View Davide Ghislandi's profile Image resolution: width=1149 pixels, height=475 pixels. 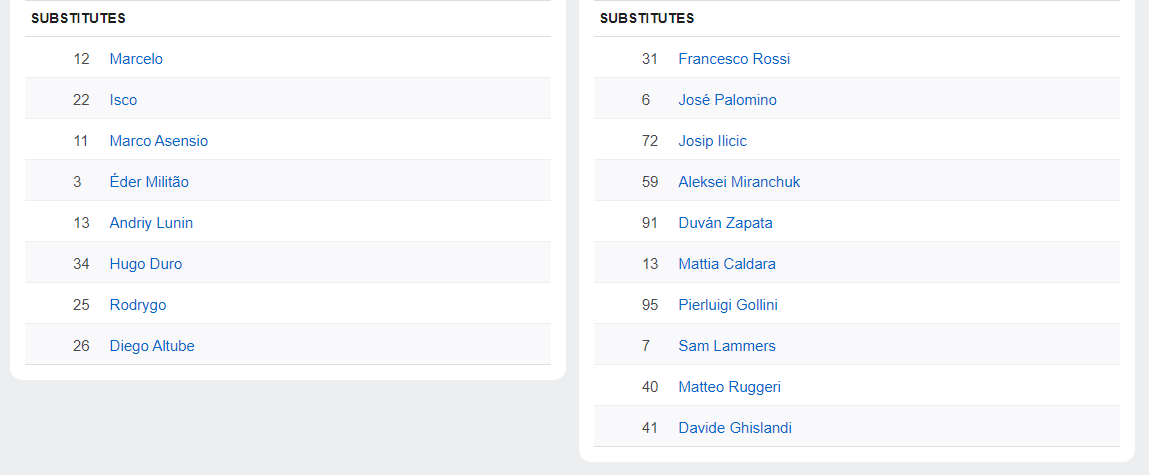[x=735, y=428]
